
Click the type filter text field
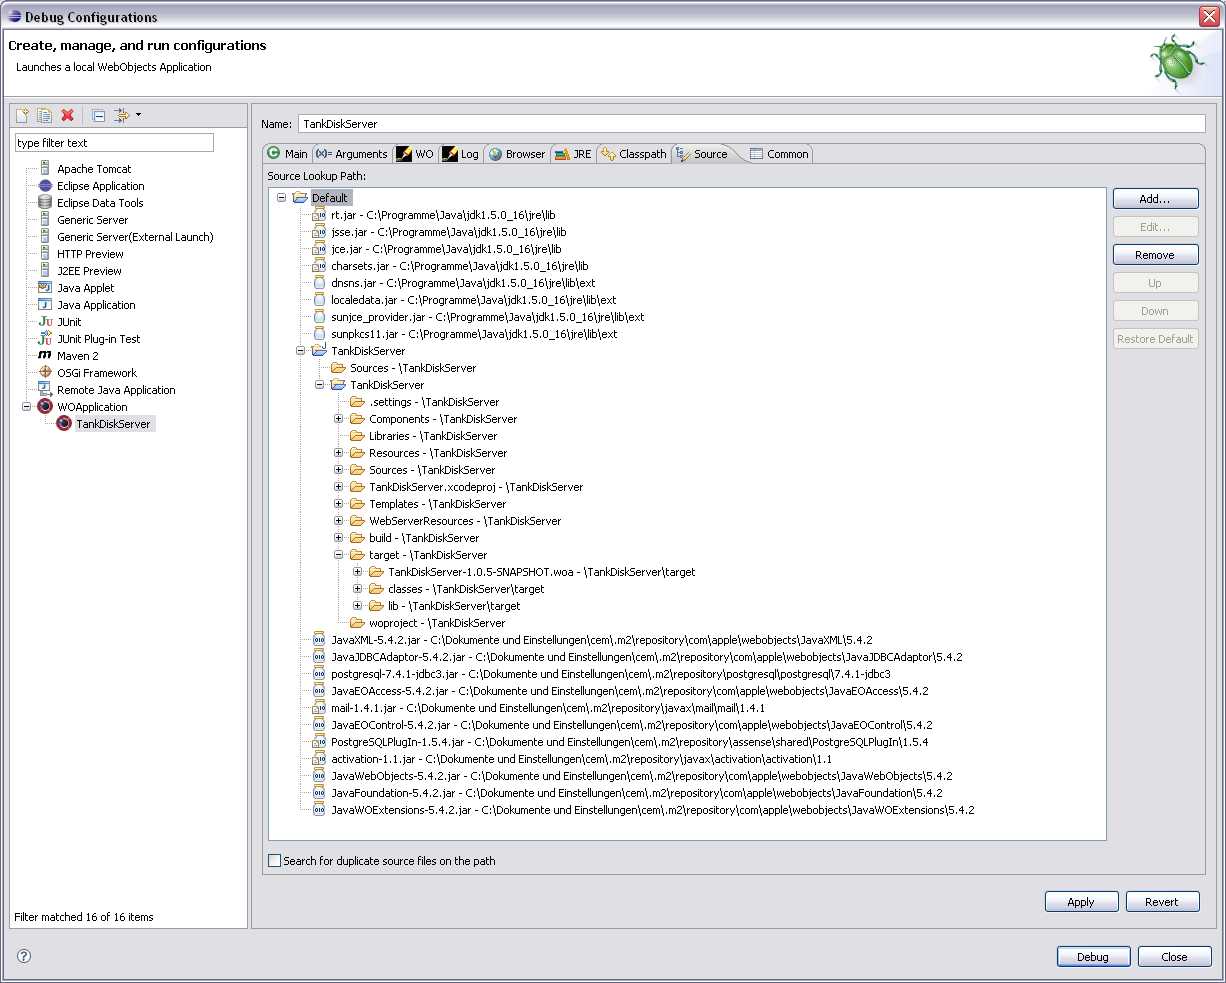pos(114,143)
